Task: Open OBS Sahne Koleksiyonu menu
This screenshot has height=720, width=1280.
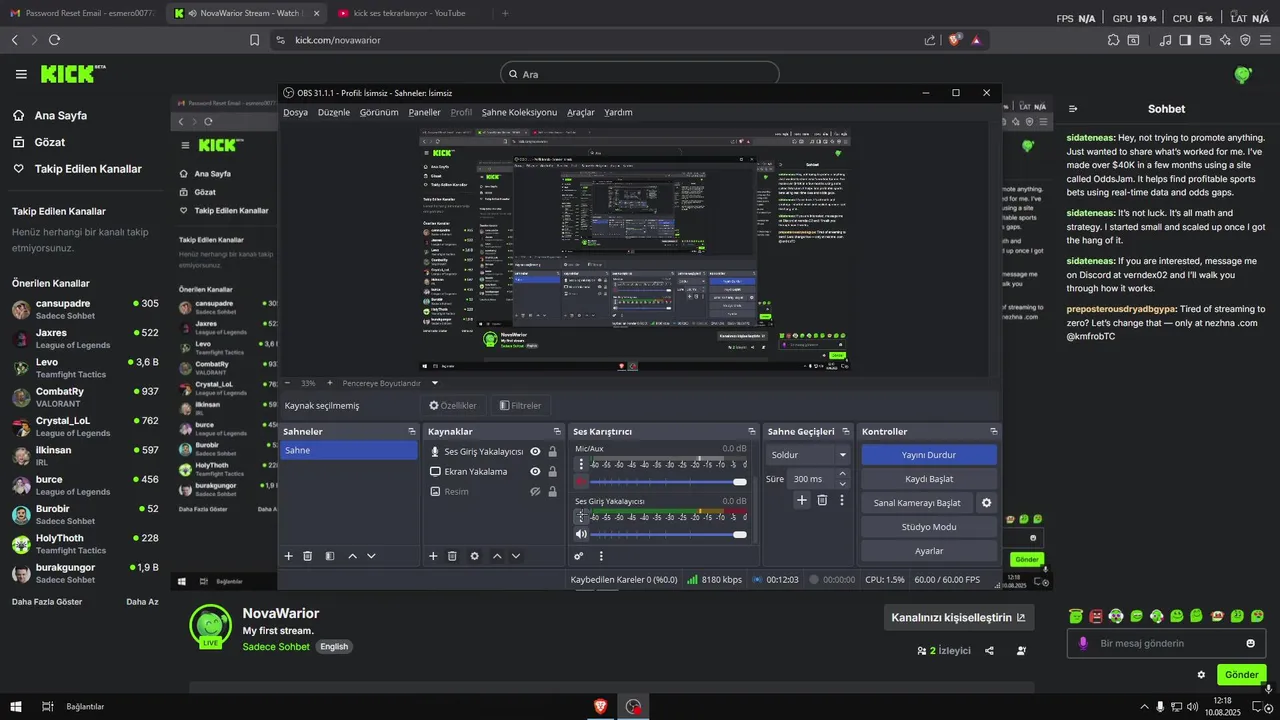Action: click(x=519, y=112)
